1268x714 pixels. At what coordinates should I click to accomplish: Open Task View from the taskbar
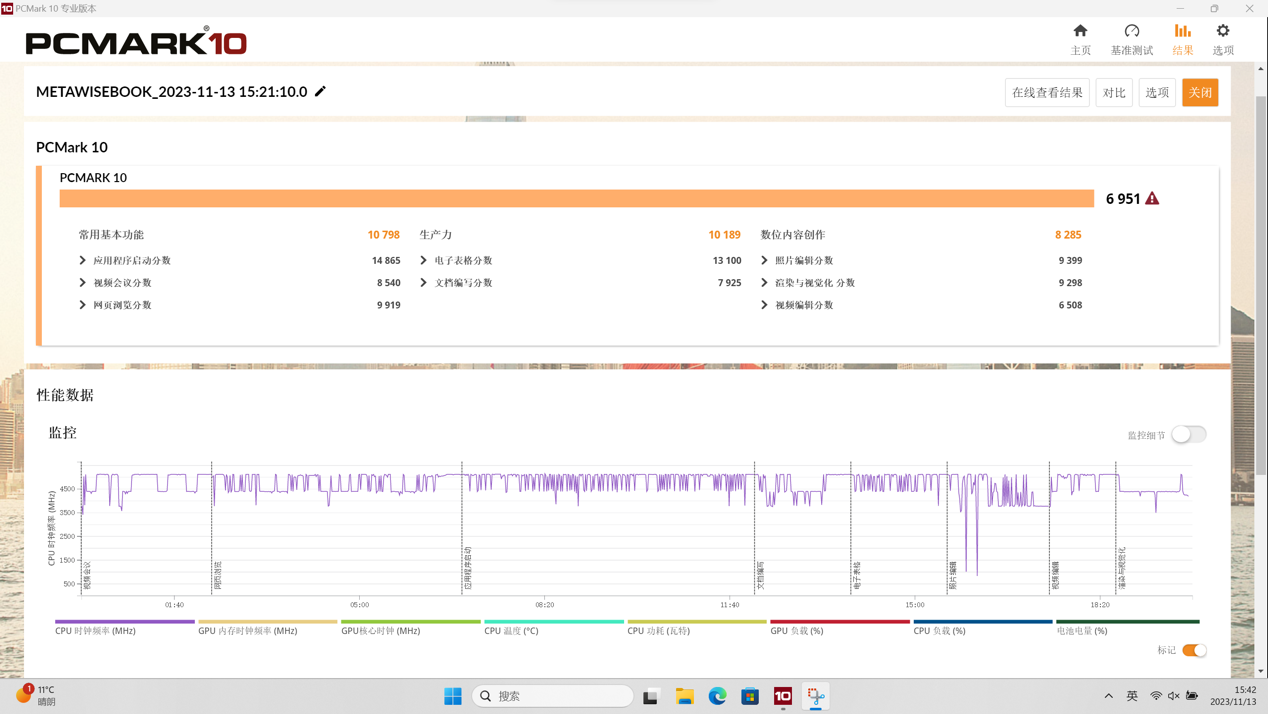click(x=651, y=696)
